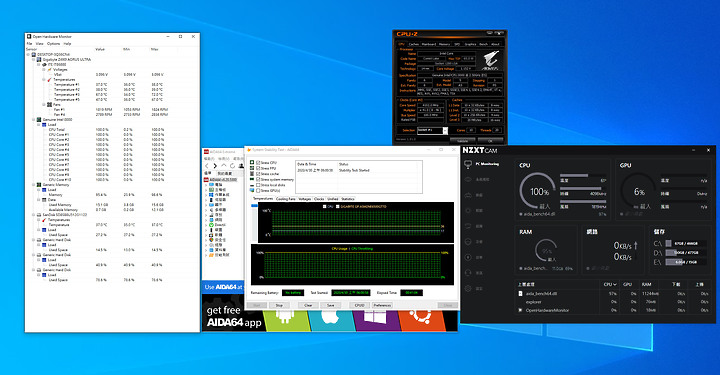Click the Save button in System Stability Test

[x=331, y=305]
